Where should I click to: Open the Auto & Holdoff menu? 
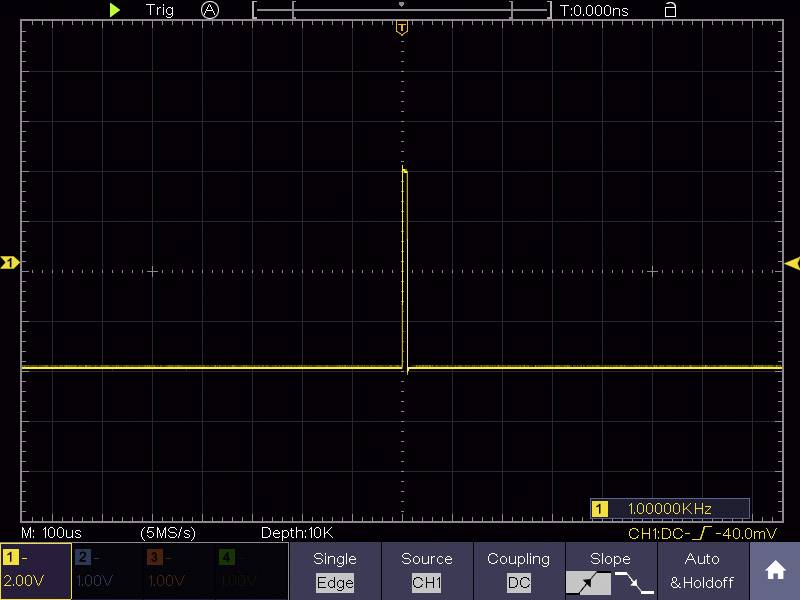(x=702, y=570)
